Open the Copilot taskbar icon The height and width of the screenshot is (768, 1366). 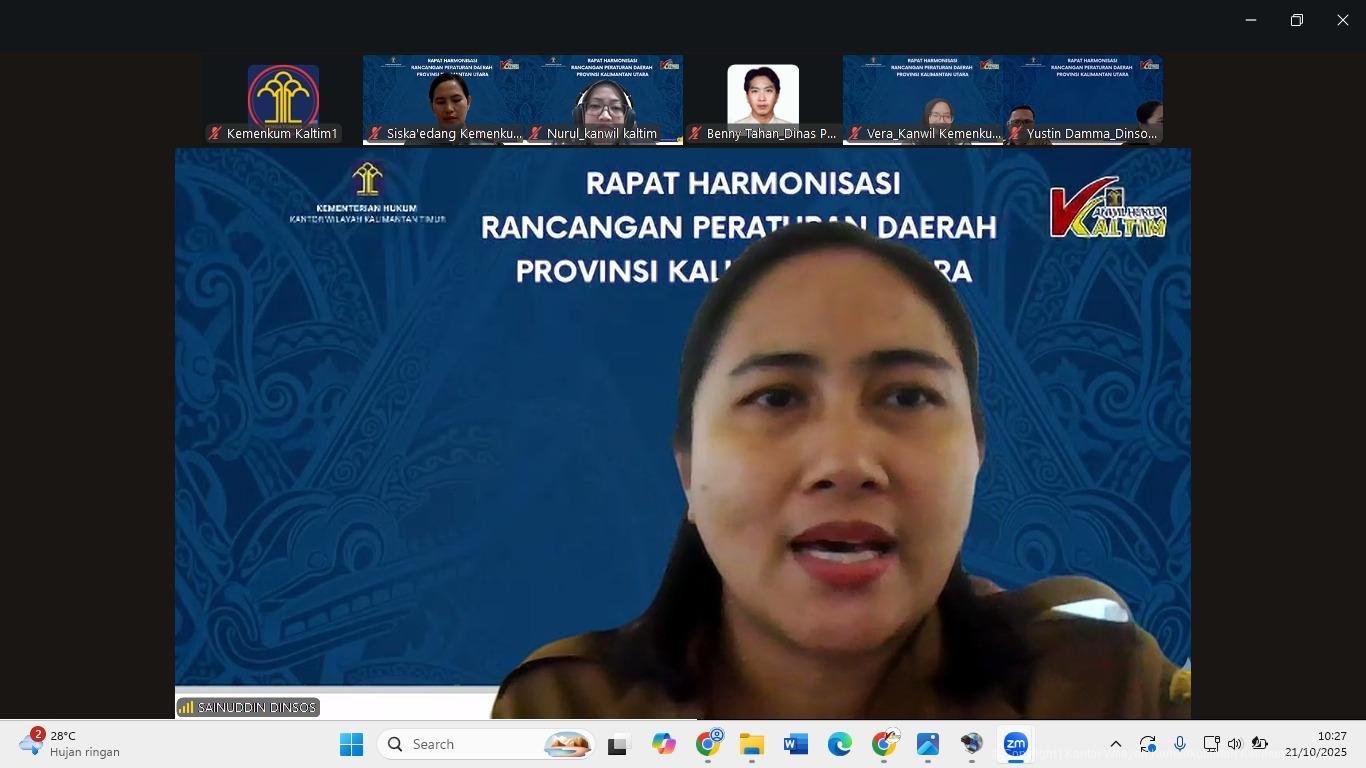tap(663, 744)
